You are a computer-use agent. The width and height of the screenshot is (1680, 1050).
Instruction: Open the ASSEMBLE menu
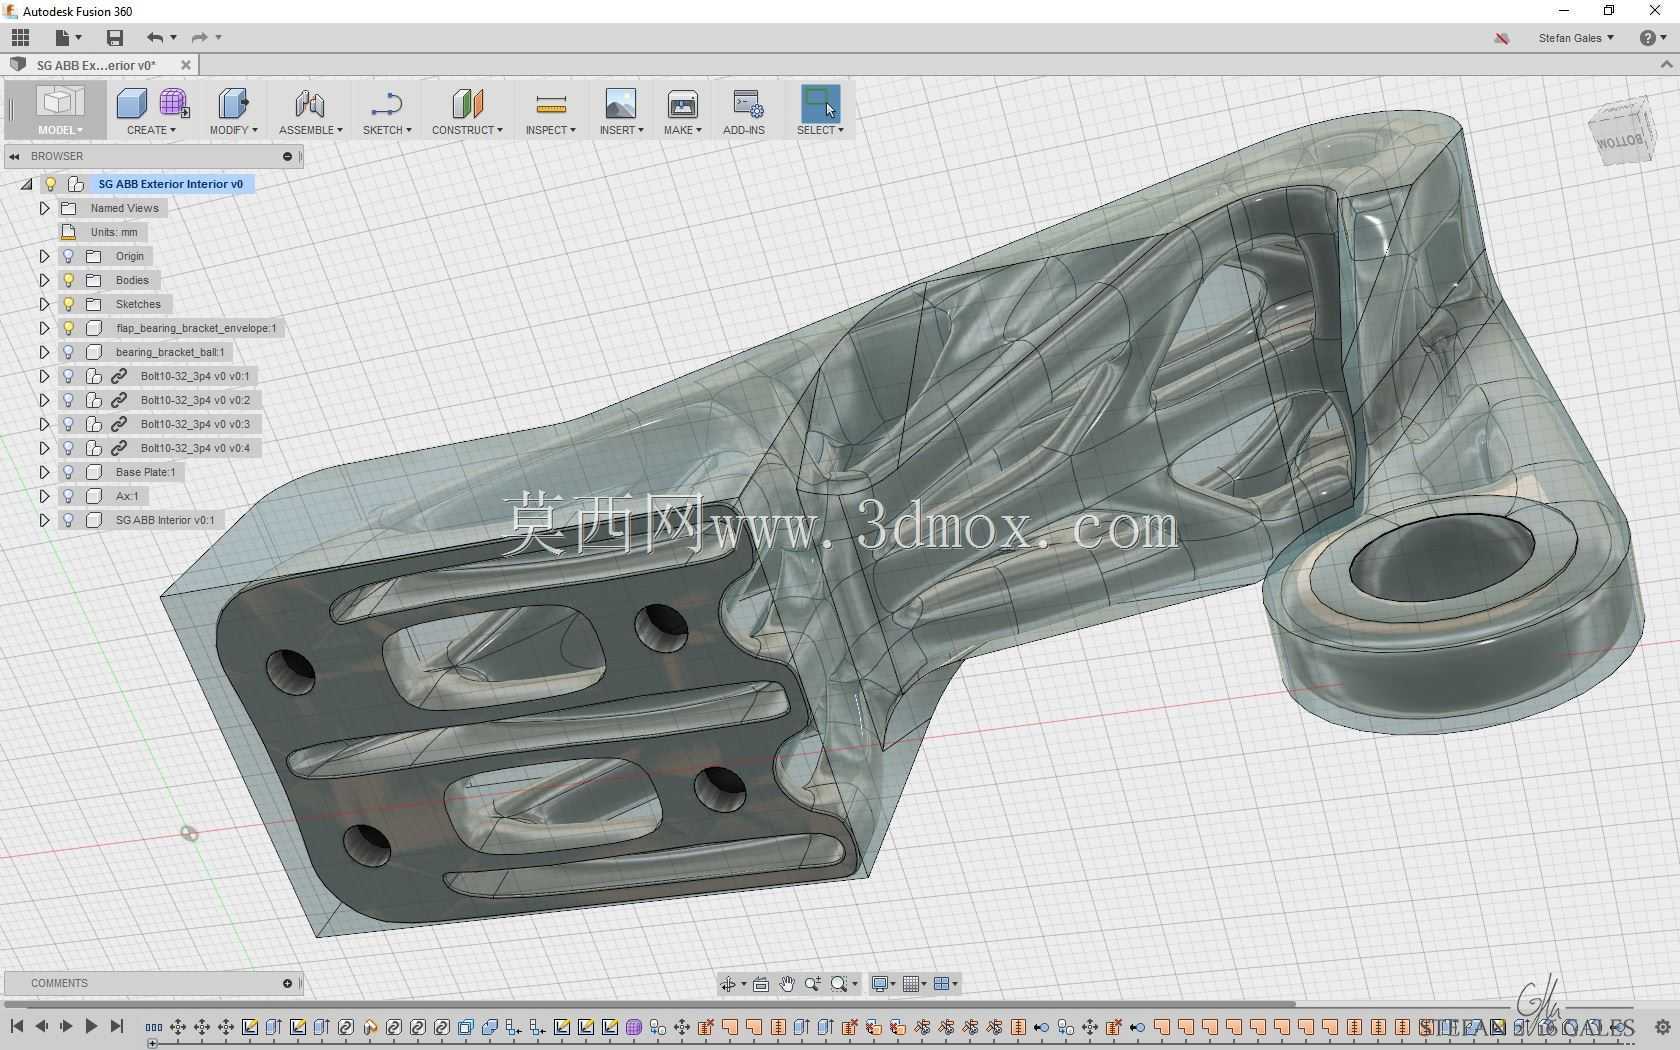pyautogui.click(x=311, y=130)
